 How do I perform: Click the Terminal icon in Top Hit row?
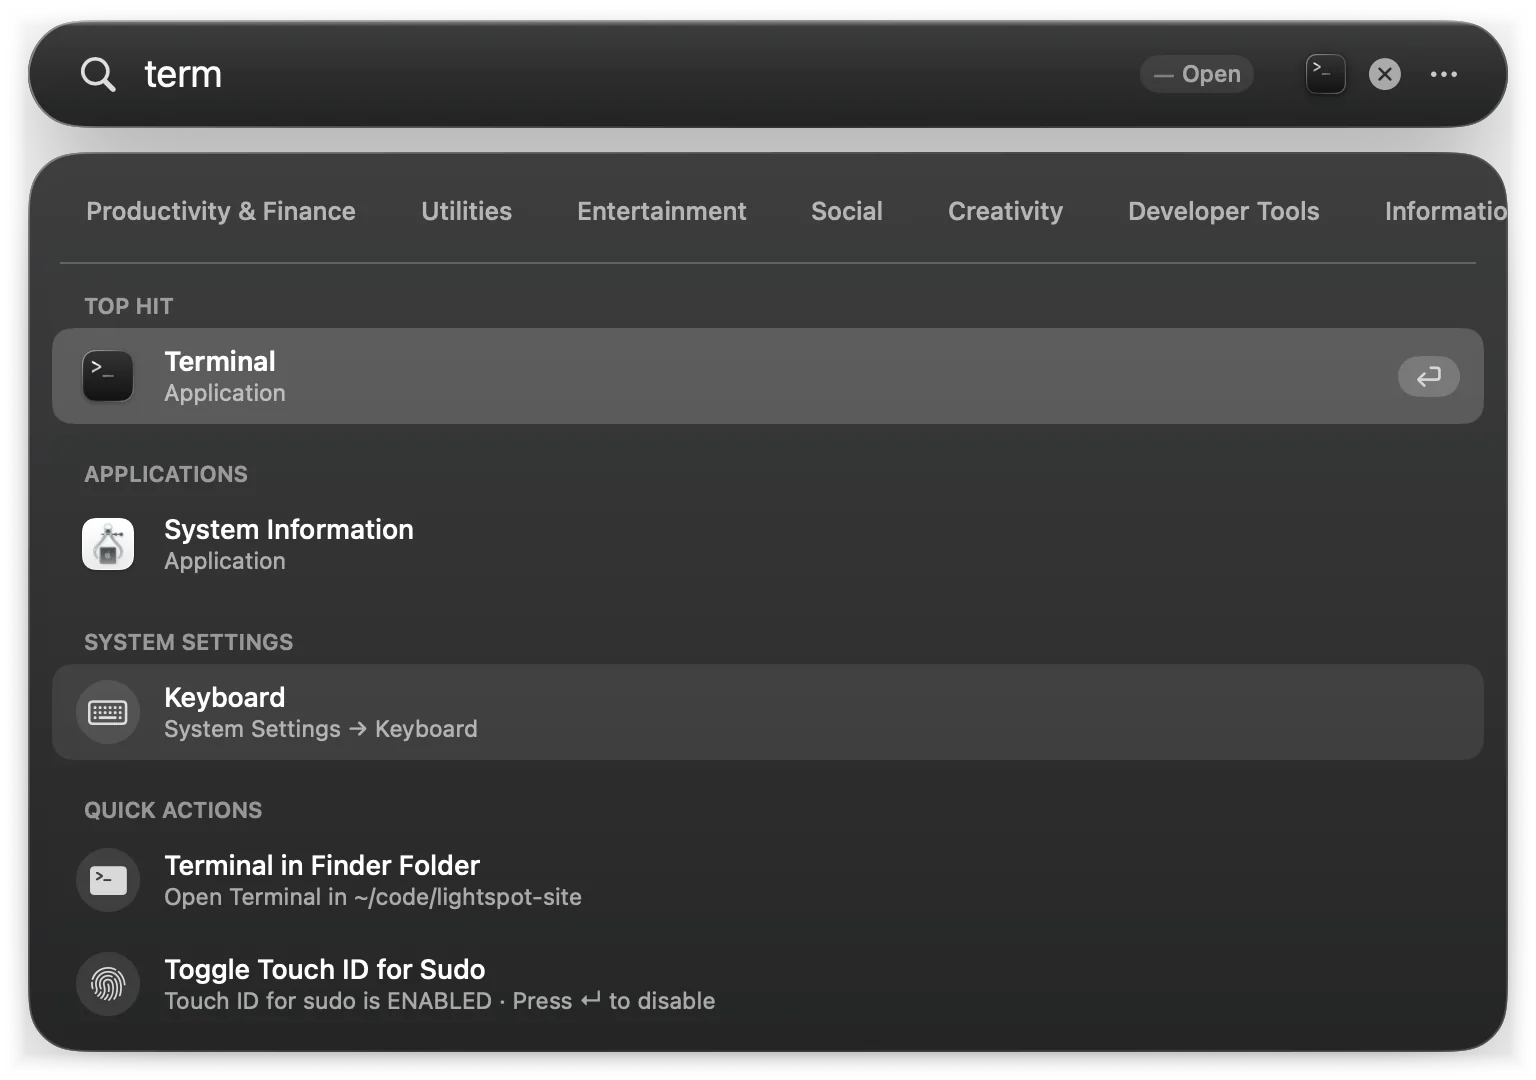pos(108,376)
